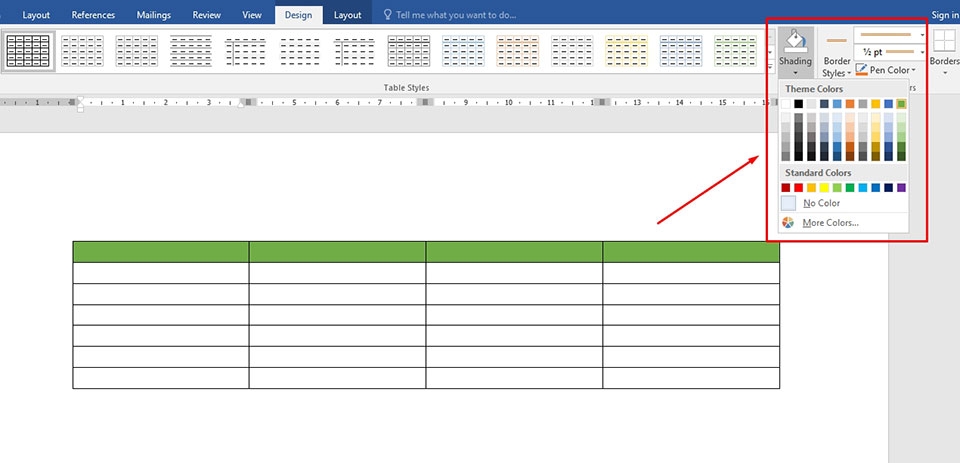Click Theme Colors heading text
960x463 pixels.
click(814, 89)
